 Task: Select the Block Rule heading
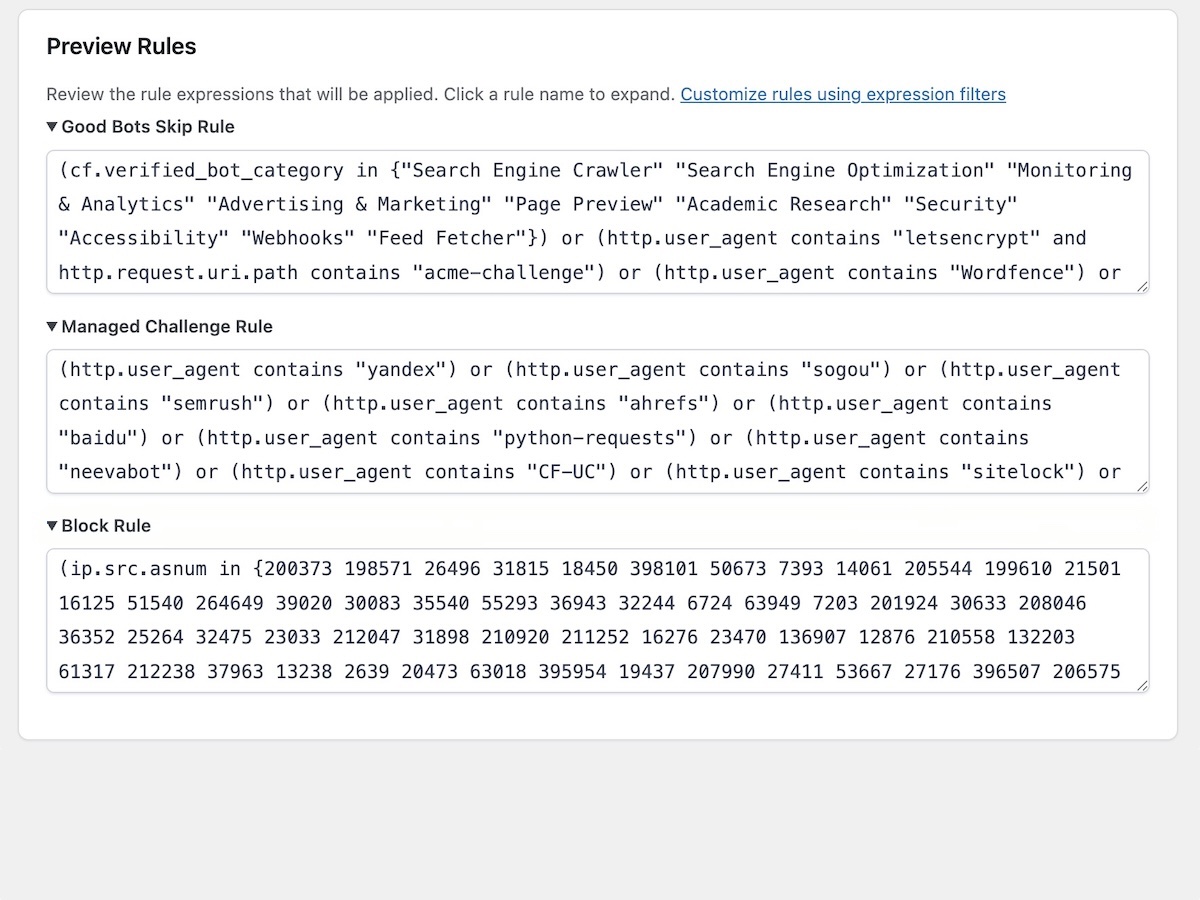pyautogui.click(x=106, y=525)
